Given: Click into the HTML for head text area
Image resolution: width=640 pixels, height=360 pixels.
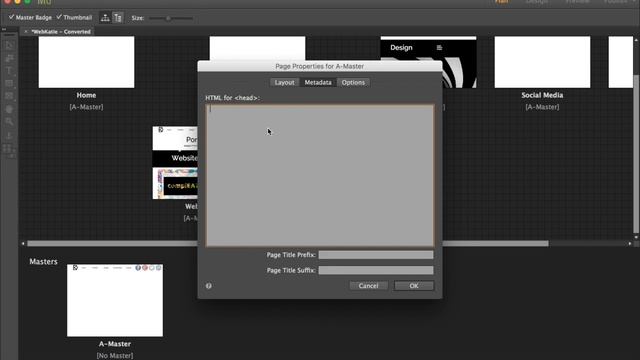Looking at the screenshot, I should [x=320, y=176].
